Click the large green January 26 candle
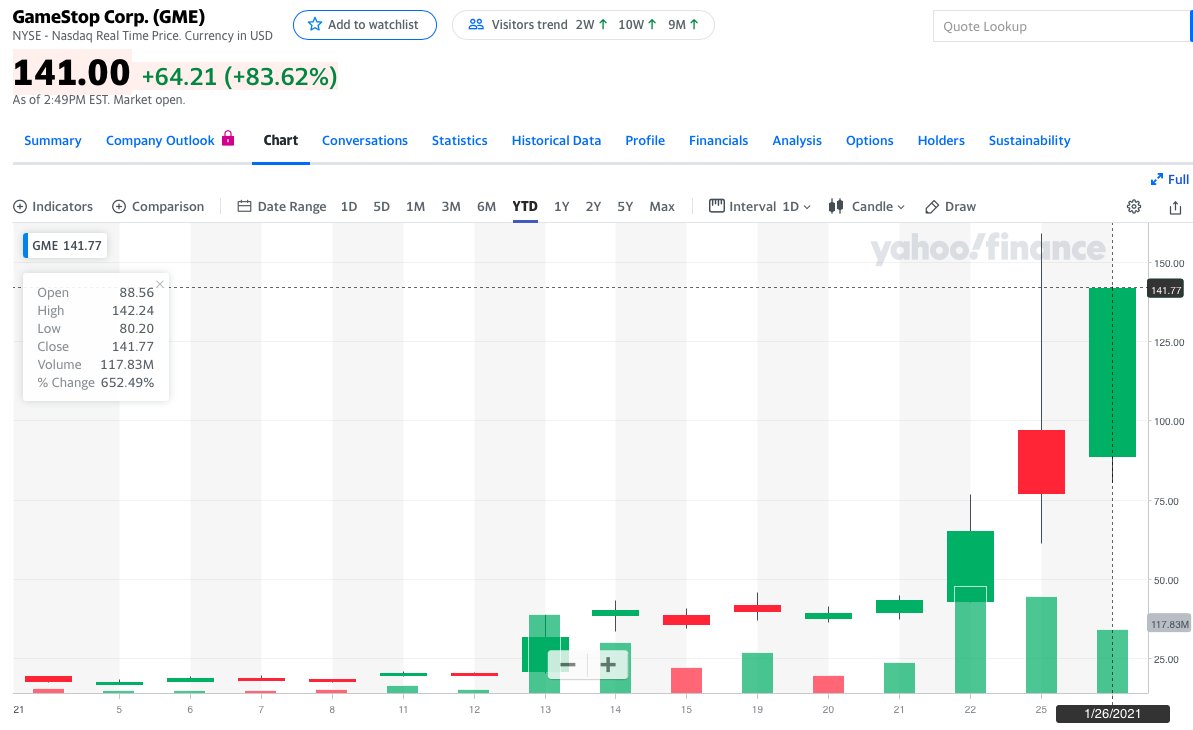 [1112, 372]
